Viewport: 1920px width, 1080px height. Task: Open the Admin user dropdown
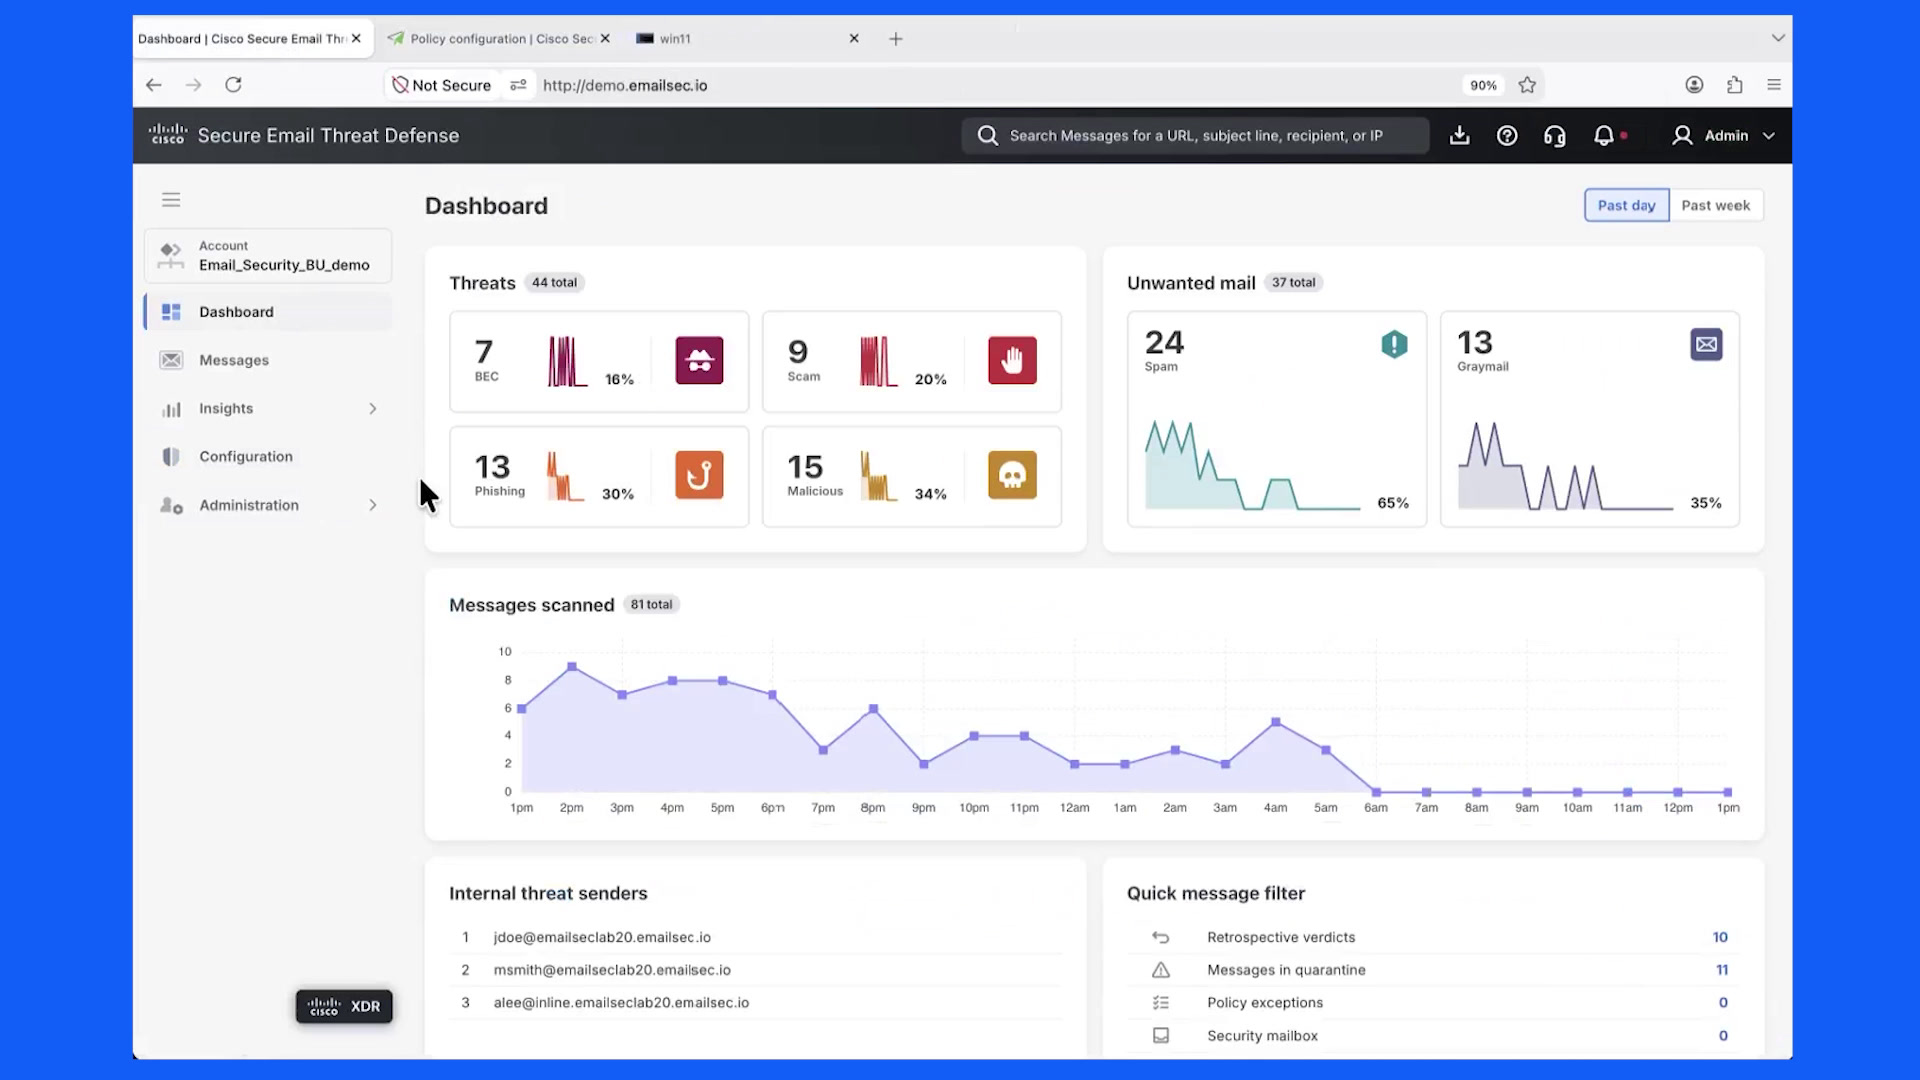click(1723, 135)
